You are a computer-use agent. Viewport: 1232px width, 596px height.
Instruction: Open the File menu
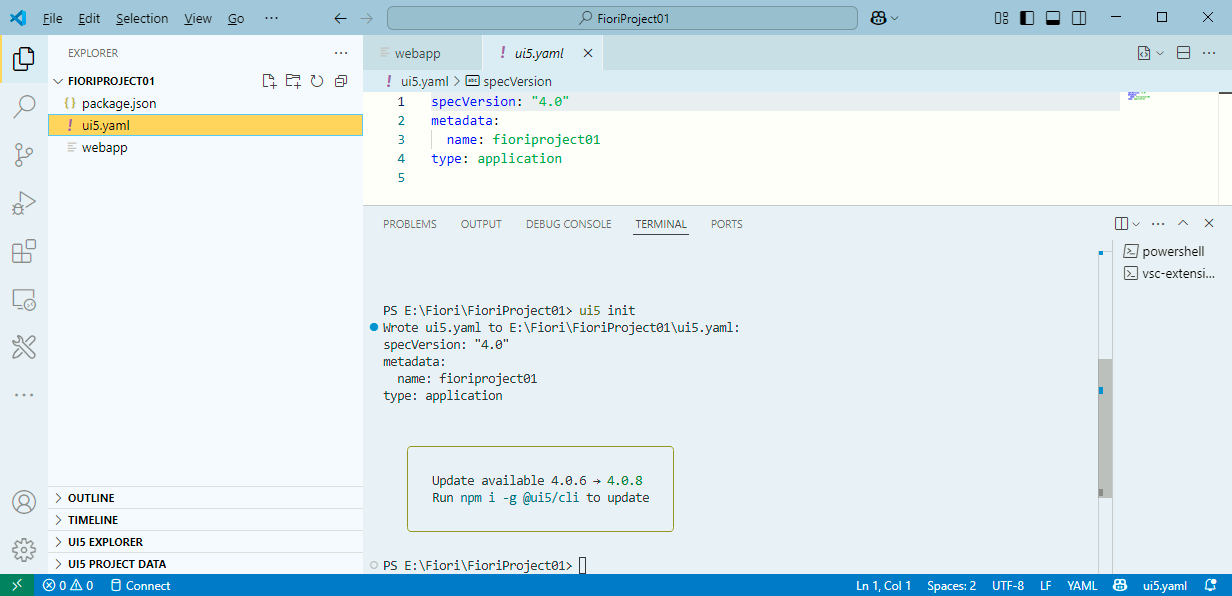[53, 18]
